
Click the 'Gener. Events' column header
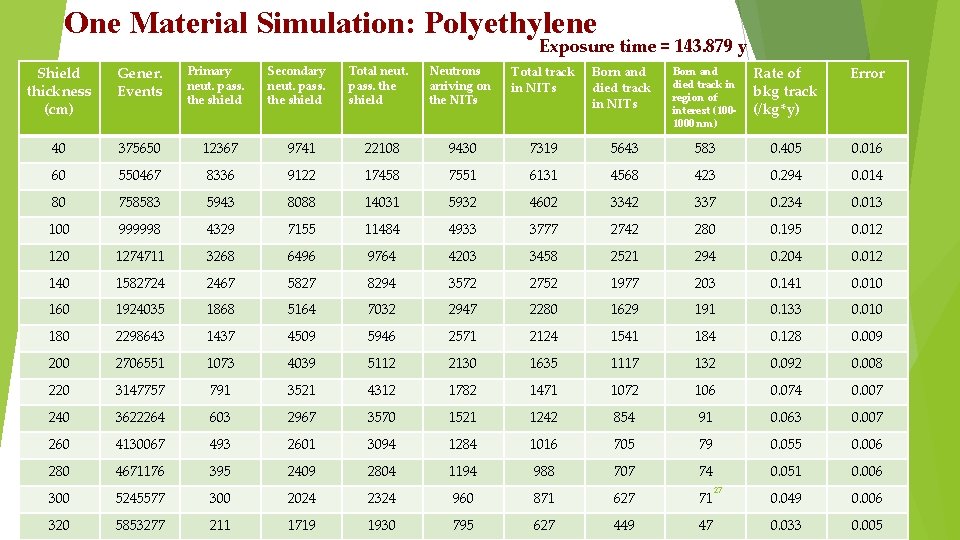(x=140, y=97)
